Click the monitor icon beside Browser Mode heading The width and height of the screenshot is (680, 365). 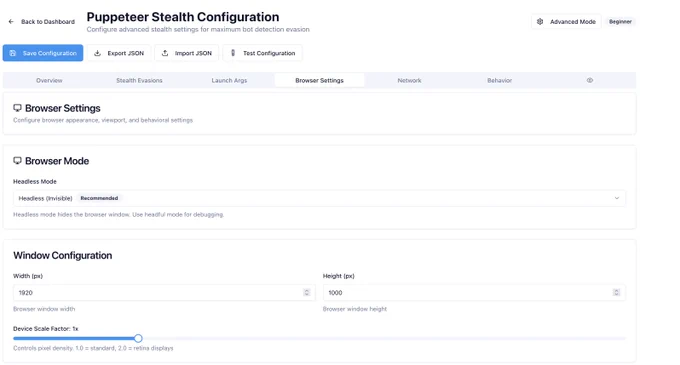tap(17, 161)
